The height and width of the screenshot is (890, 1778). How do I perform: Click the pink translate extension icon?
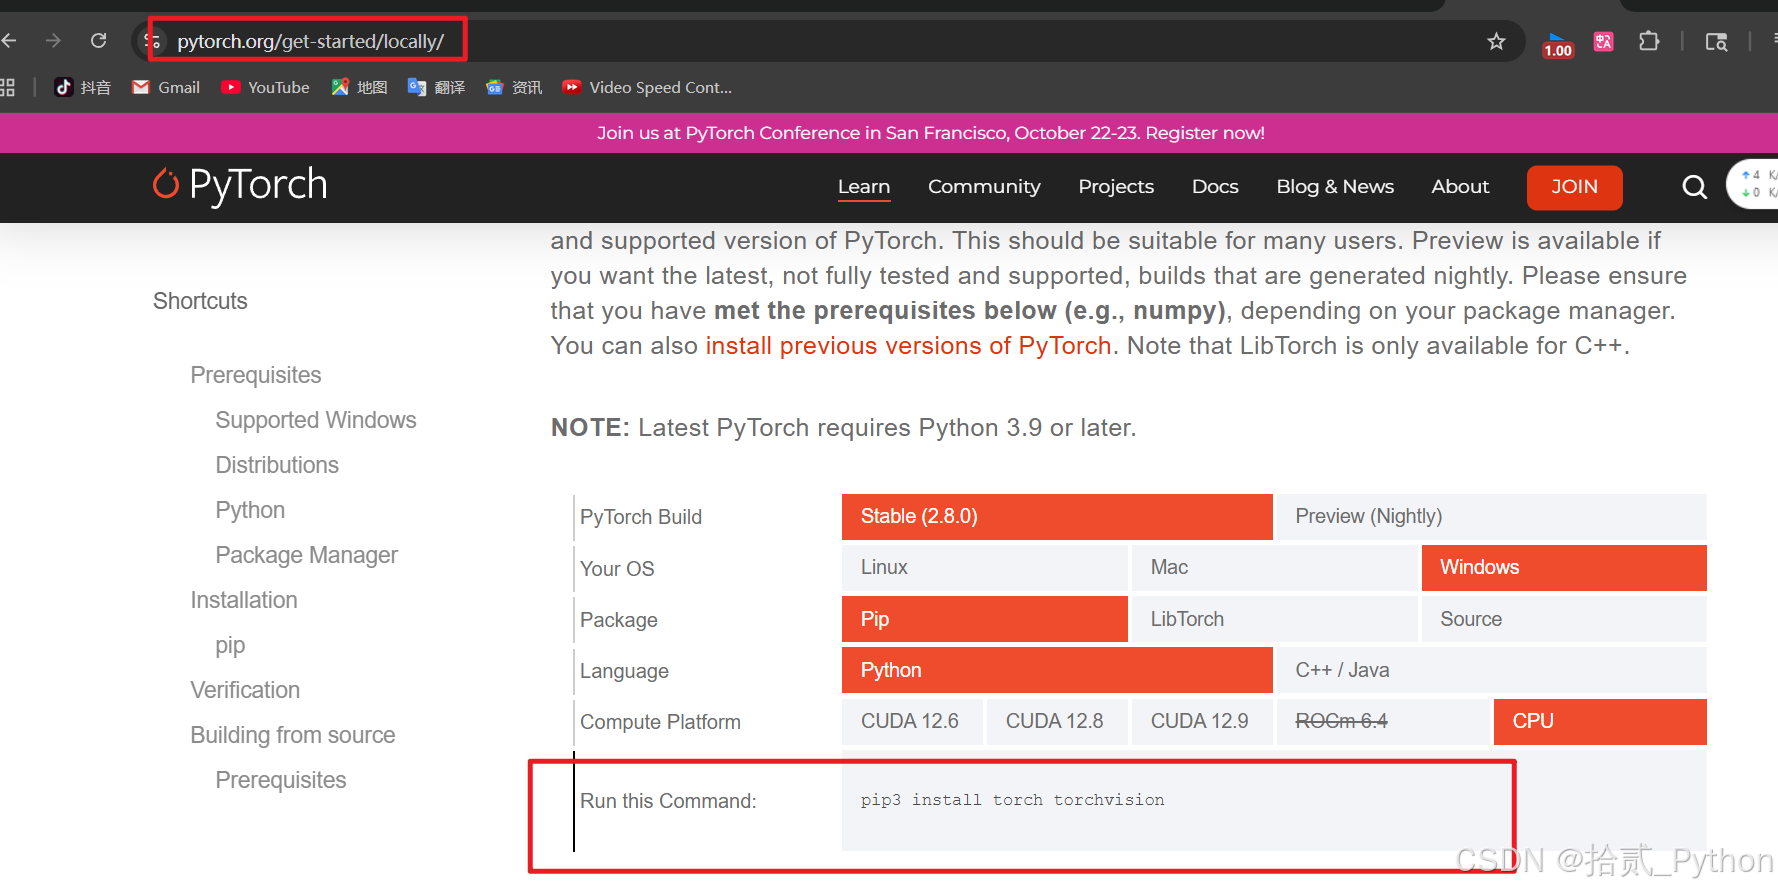[1604, 41]
